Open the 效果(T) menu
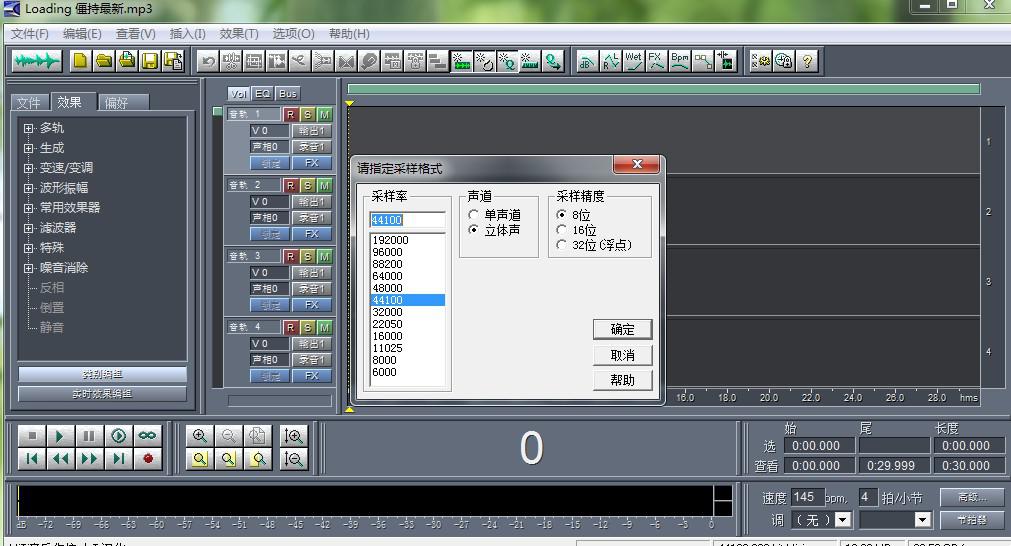 click(239, 34)
